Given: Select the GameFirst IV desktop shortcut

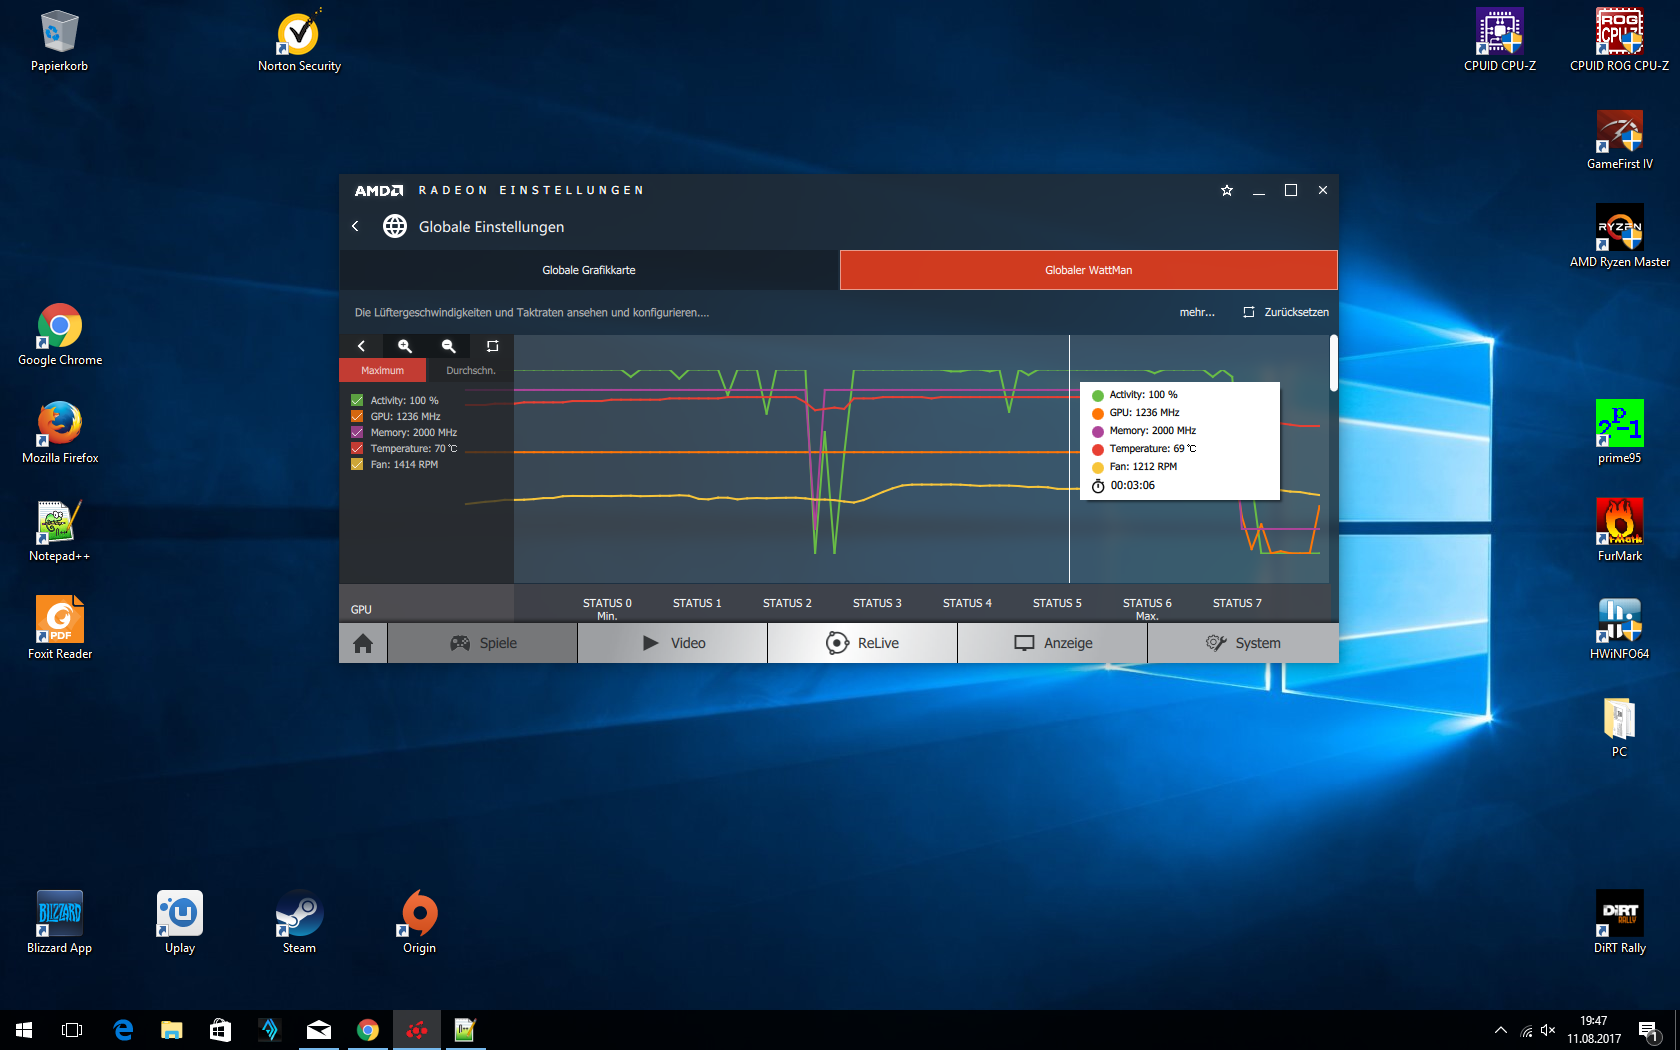Looking at the screenshot, I should click(1620, 139).
